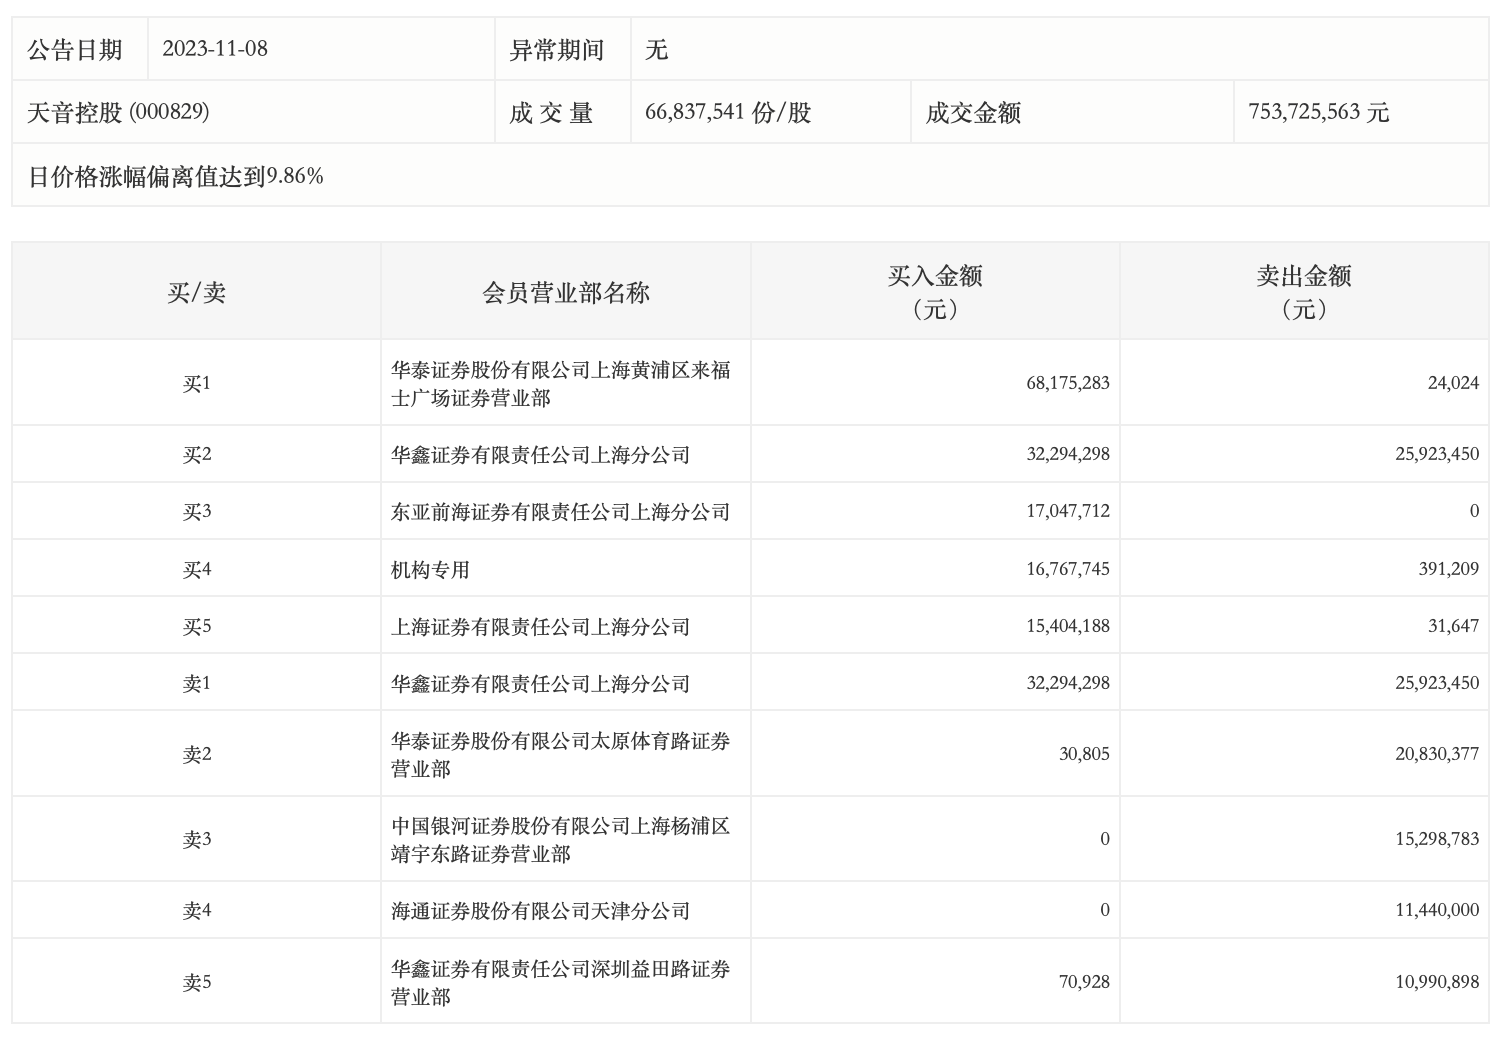The height and width of the screenshot is (1050, 1504).
Task: Click the sell amount 20,830,377
Action: point(1437,754)
